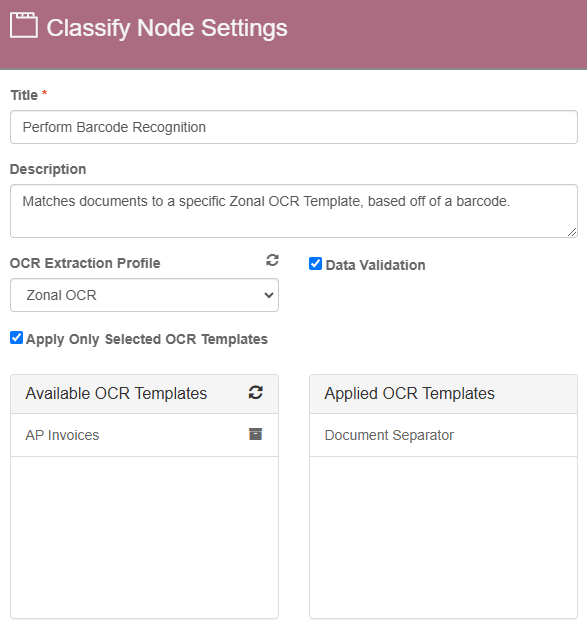This screenshot has width=587, height=628.
Task: Click the Data Validation label
Action: [375, 265]
